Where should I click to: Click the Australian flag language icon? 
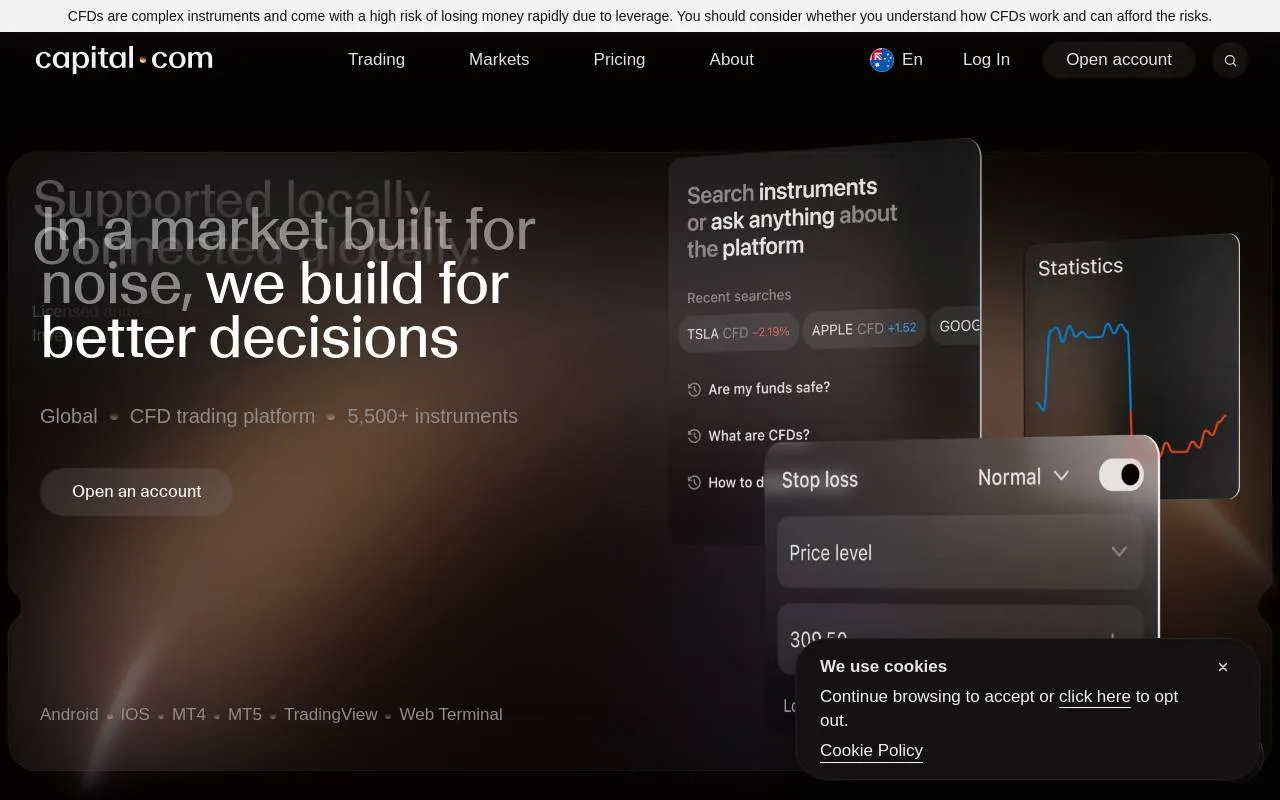pyautogui.click(x=882, y=60)
